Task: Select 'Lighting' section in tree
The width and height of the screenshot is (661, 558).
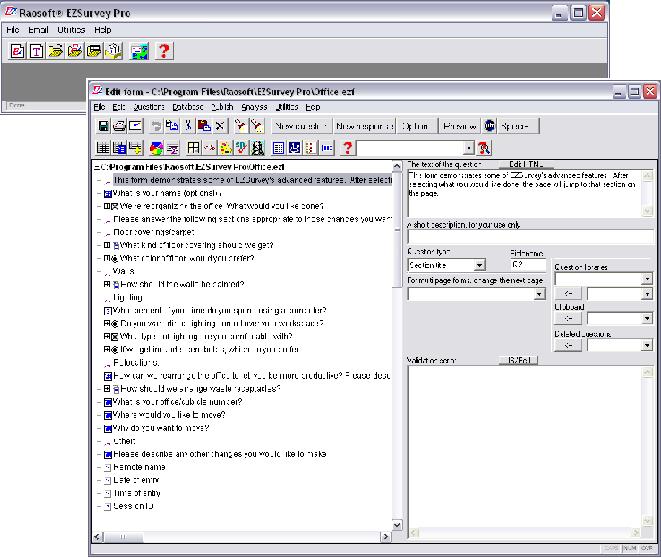Action: click(128, 297)
